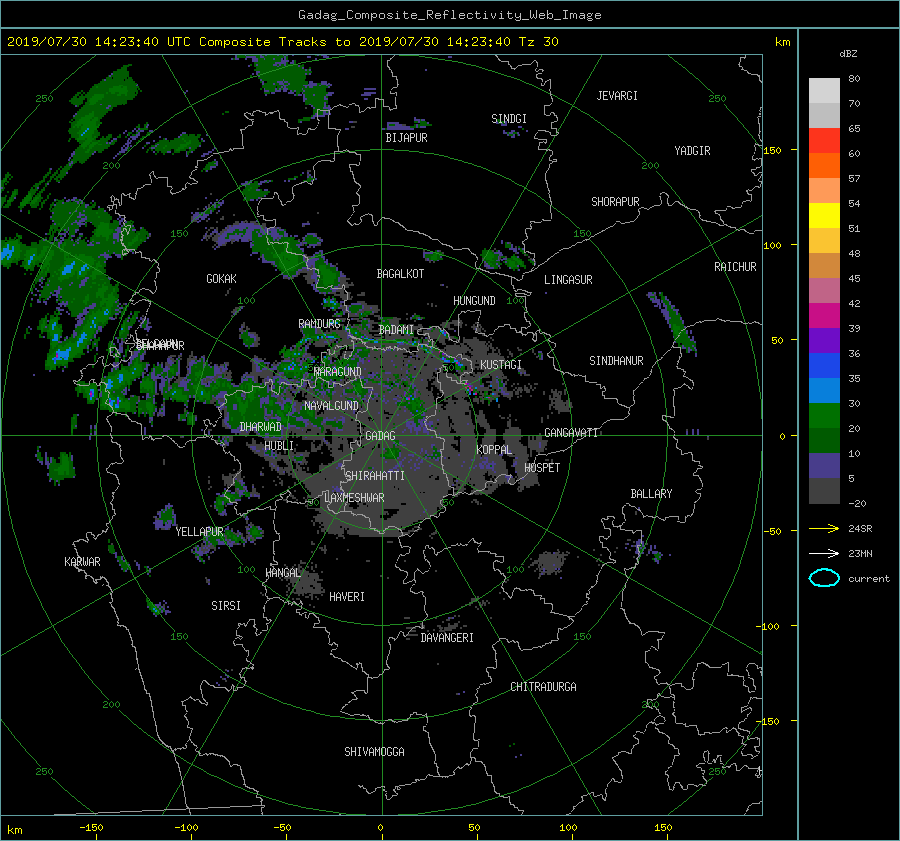The width and height of the screenshot is (900, 841).
Task: Click the YADGIR city label
Action: [692, 151]
